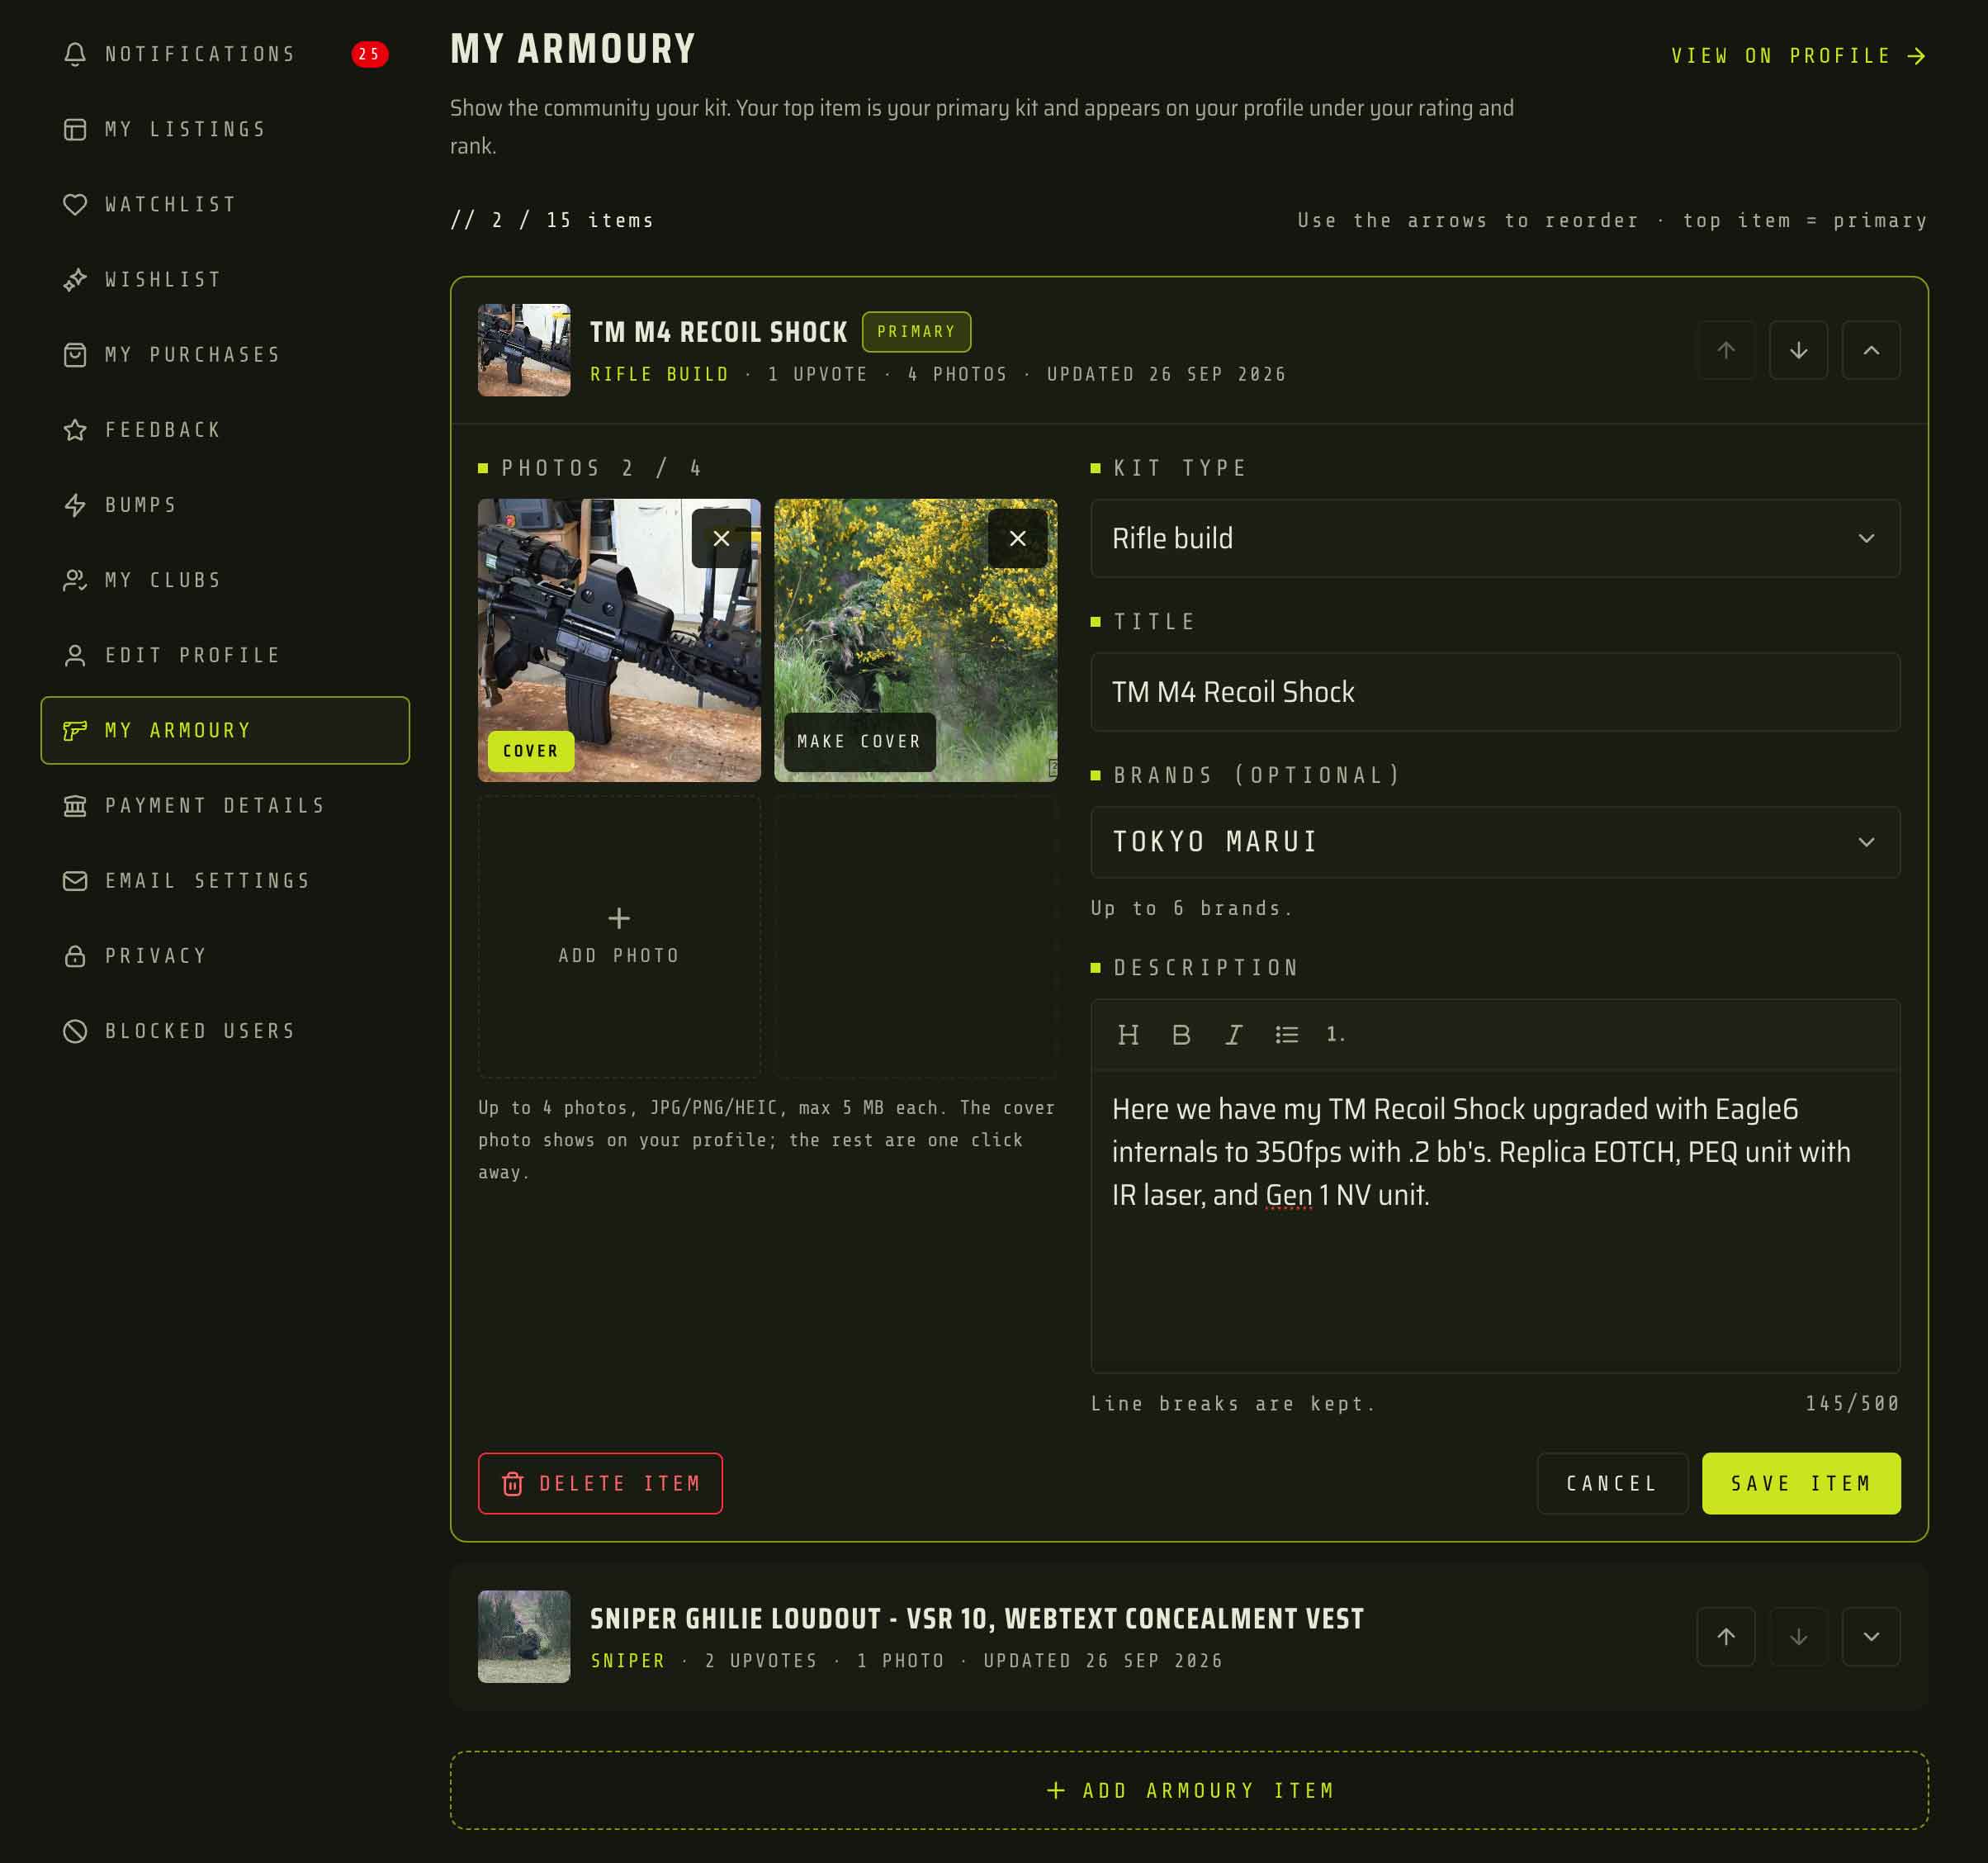The height and width of the screenshot is (1863, 1988).
Task: Click the Privacy padlock icon
Action: click(75, 956)
